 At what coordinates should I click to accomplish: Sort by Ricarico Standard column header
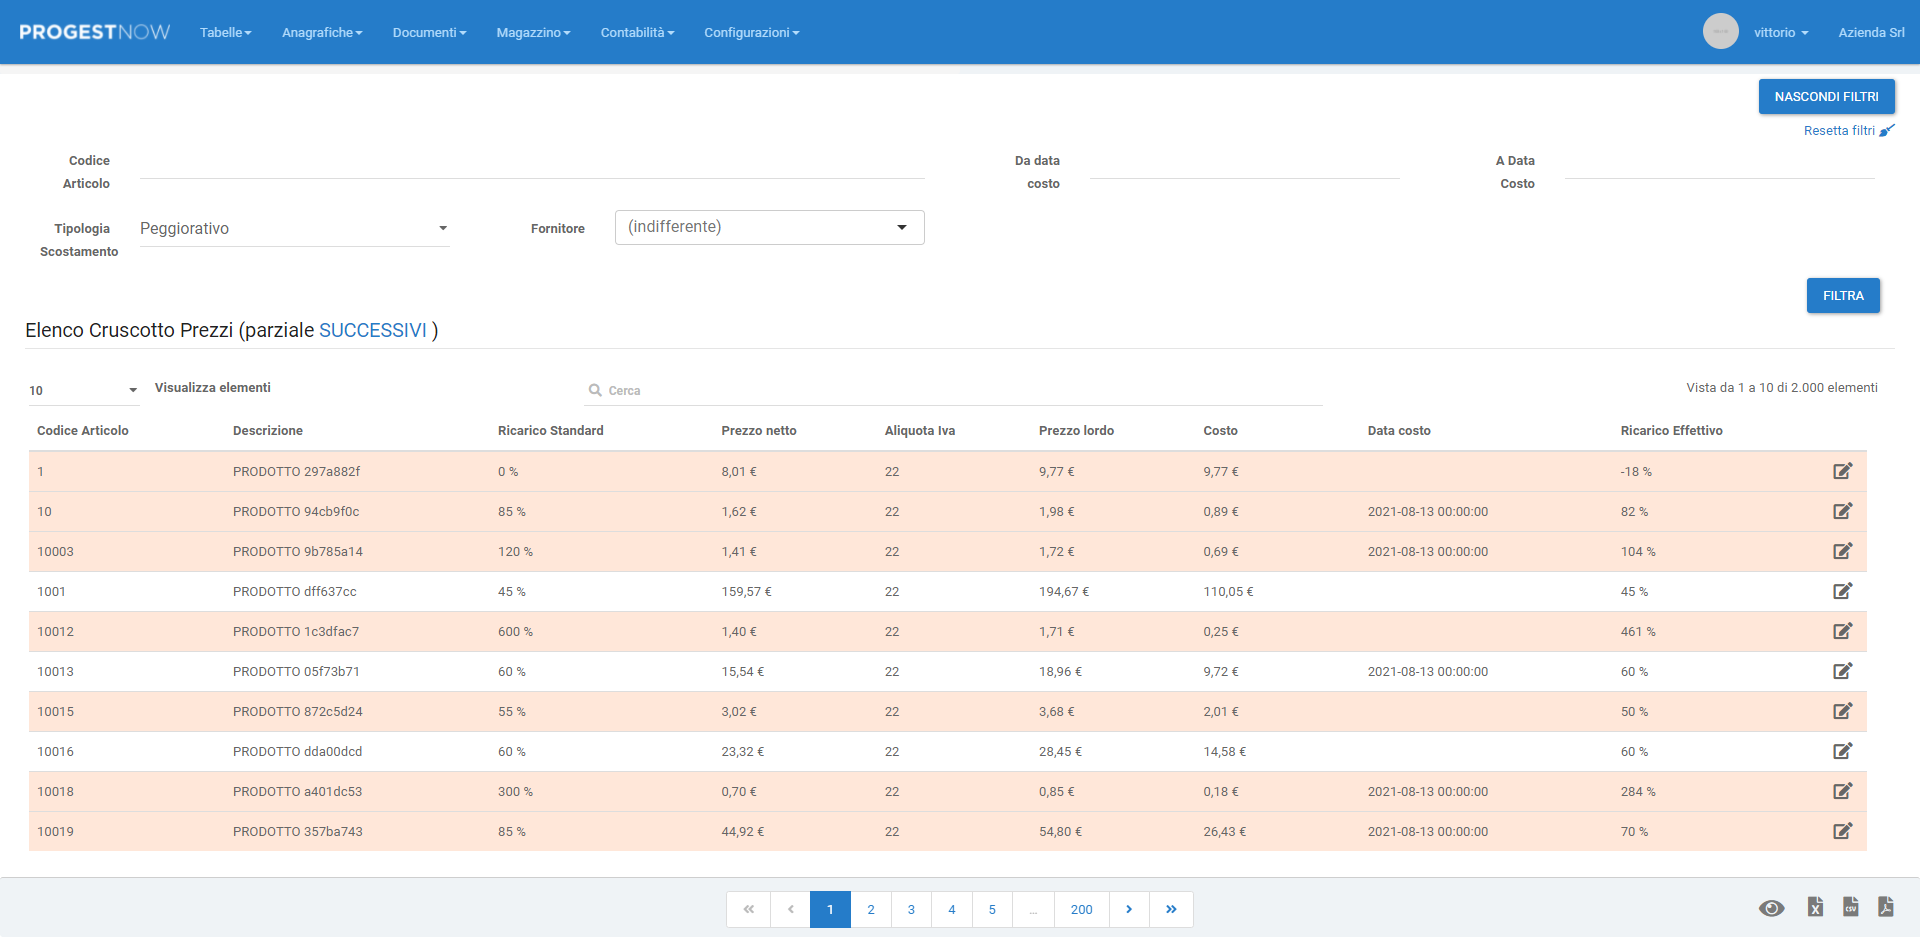pos(551,431)
